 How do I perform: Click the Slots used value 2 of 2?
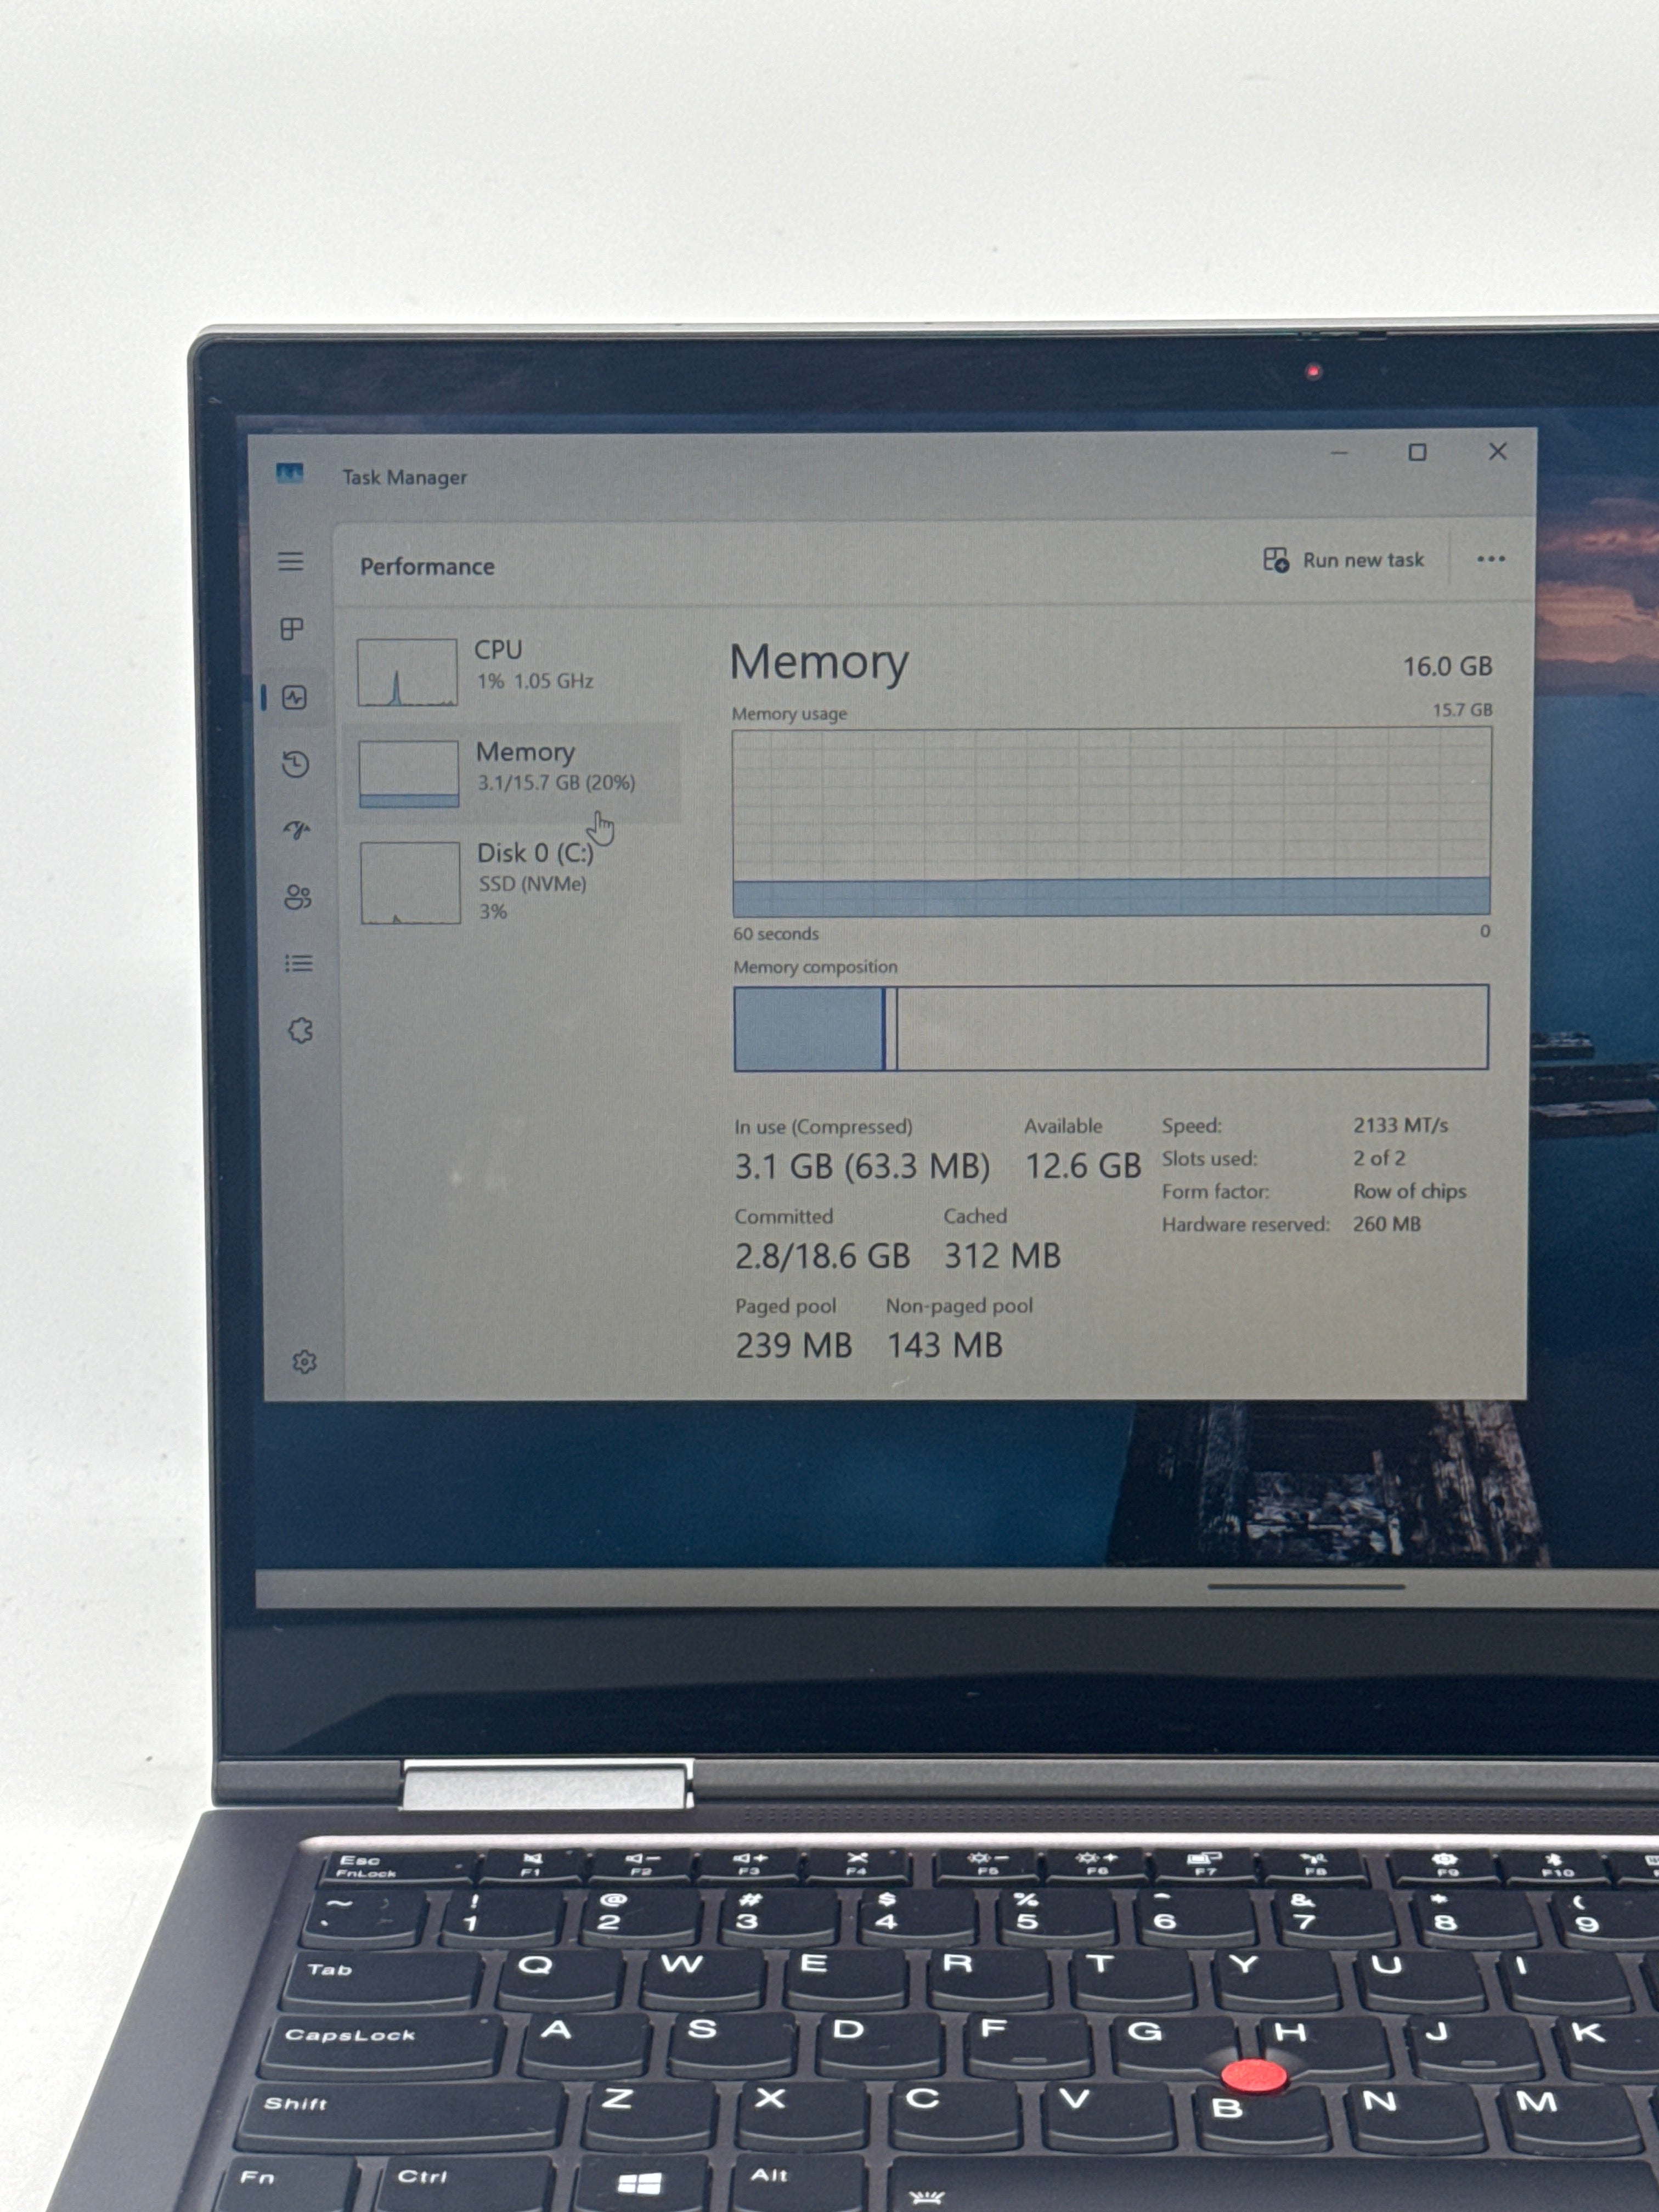(1379, 1158)
